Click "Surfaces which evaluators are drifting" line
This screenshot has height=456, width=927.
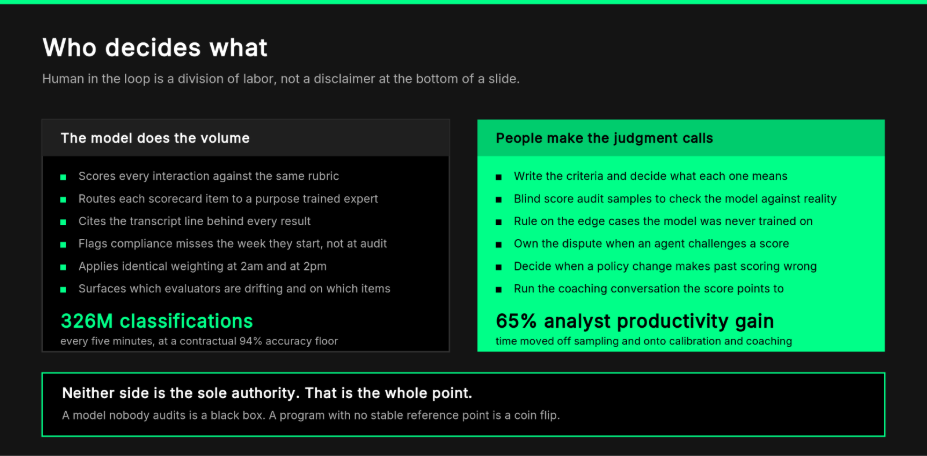pos(234,289)
